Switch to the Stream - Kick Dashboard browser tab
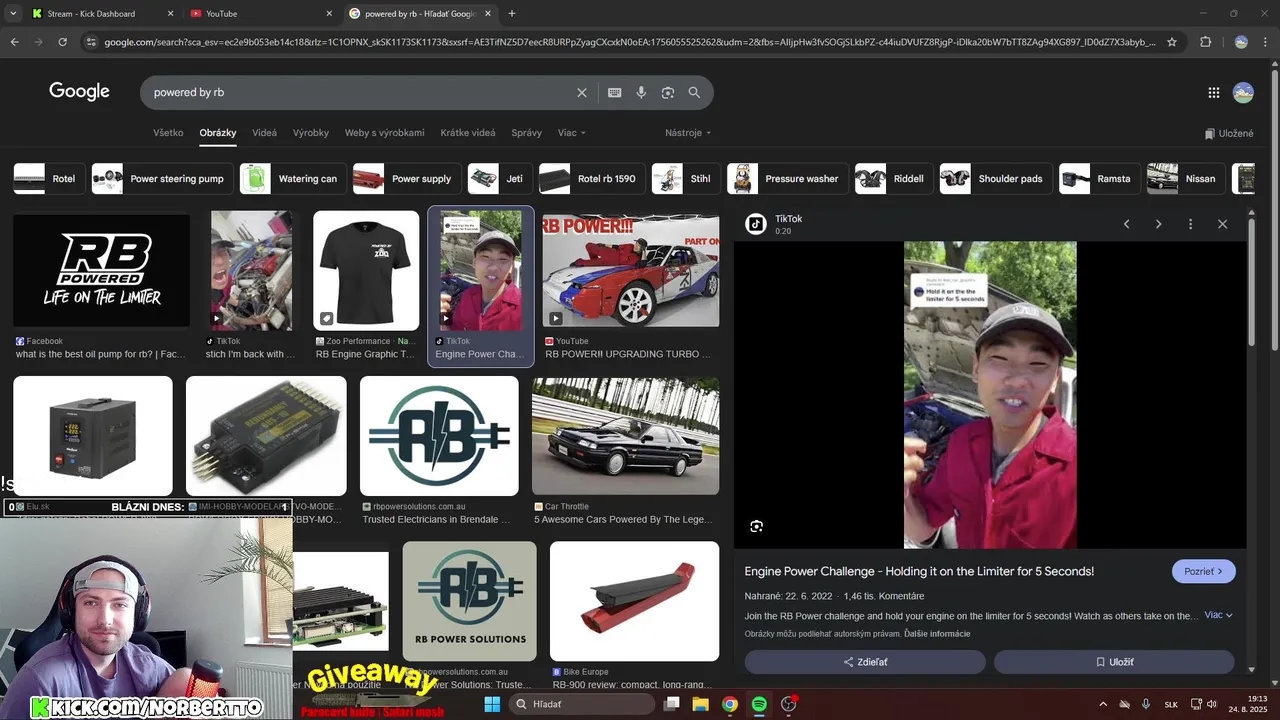The height and width of the screenshot is (720, 1280). pos(101,14)
